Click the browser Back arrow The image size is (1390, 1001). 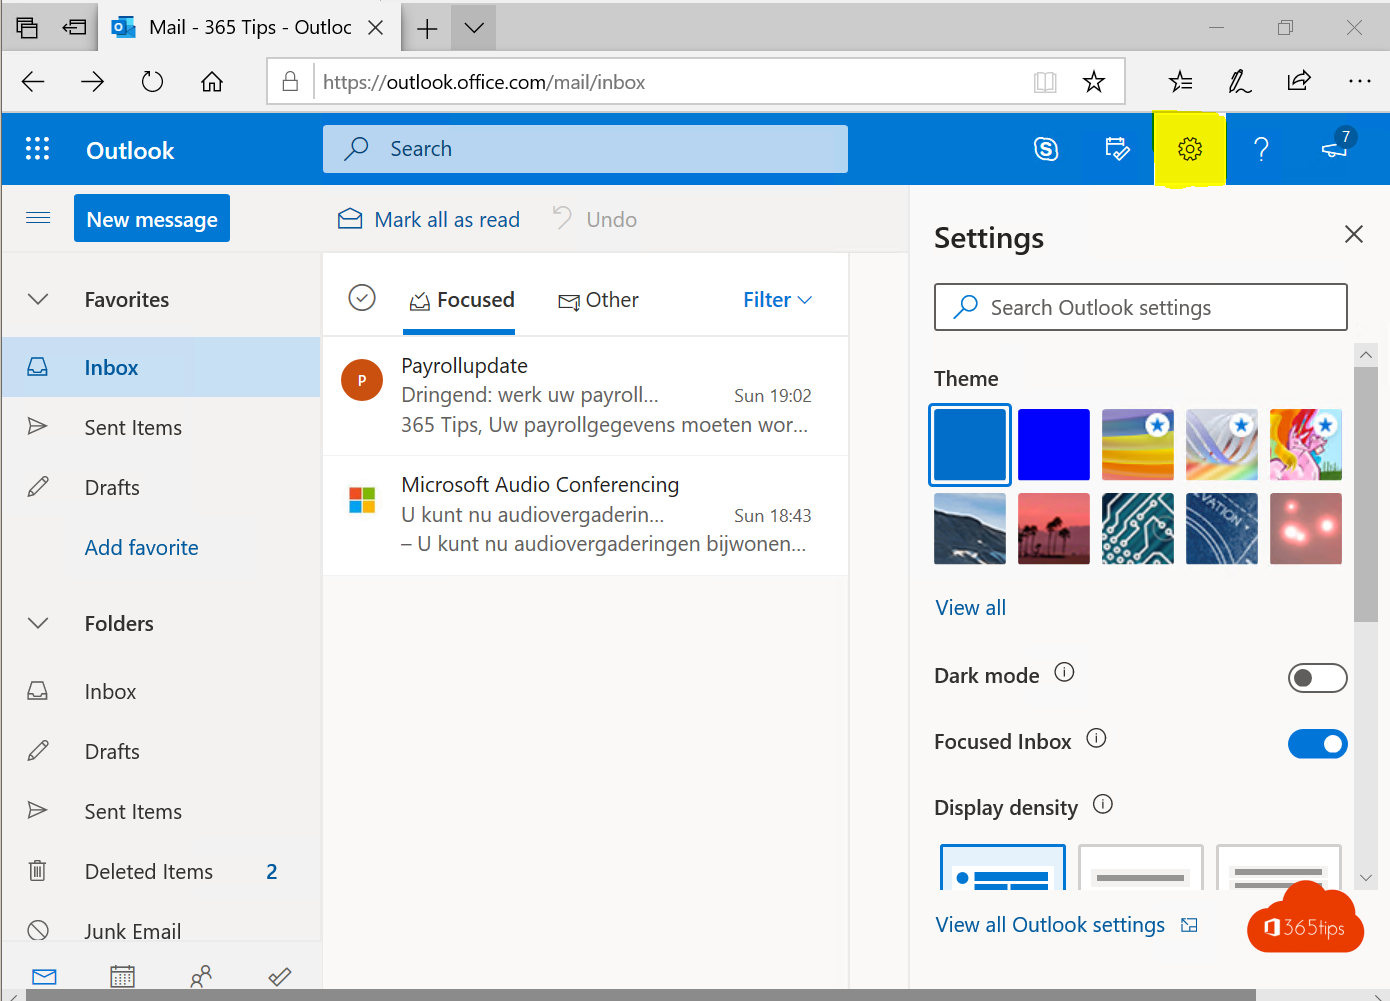(x=33, y=82)
